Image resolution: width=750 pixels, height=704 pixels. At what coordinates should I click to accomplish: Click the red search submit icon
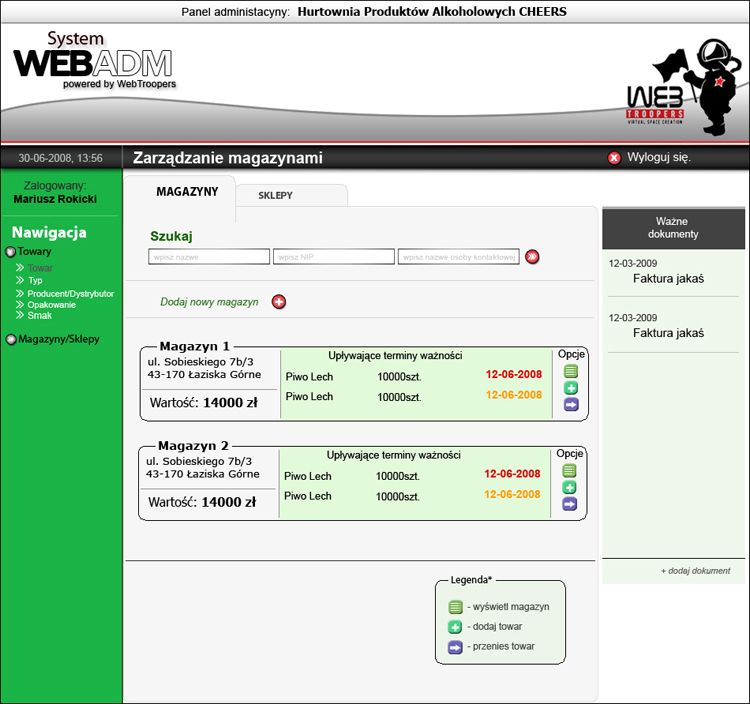click(533, 257)
